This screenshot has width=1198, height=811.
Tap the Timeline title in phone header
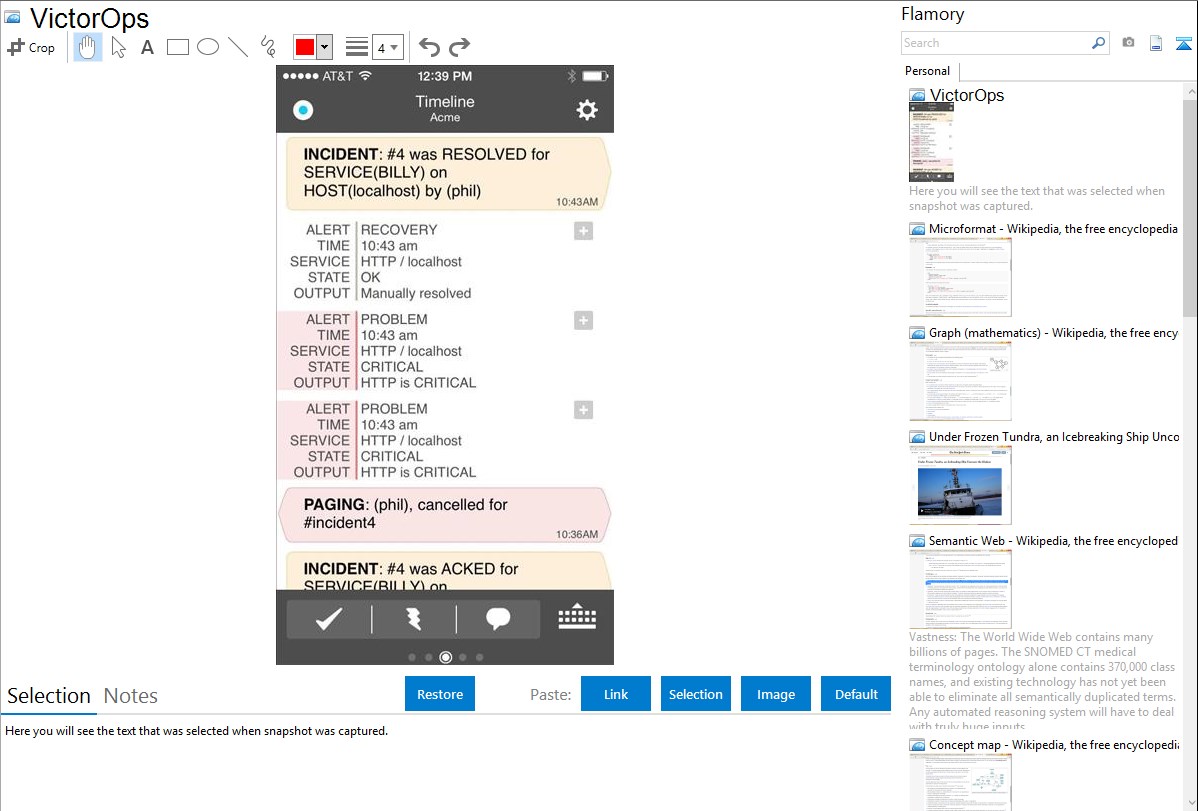445,102
